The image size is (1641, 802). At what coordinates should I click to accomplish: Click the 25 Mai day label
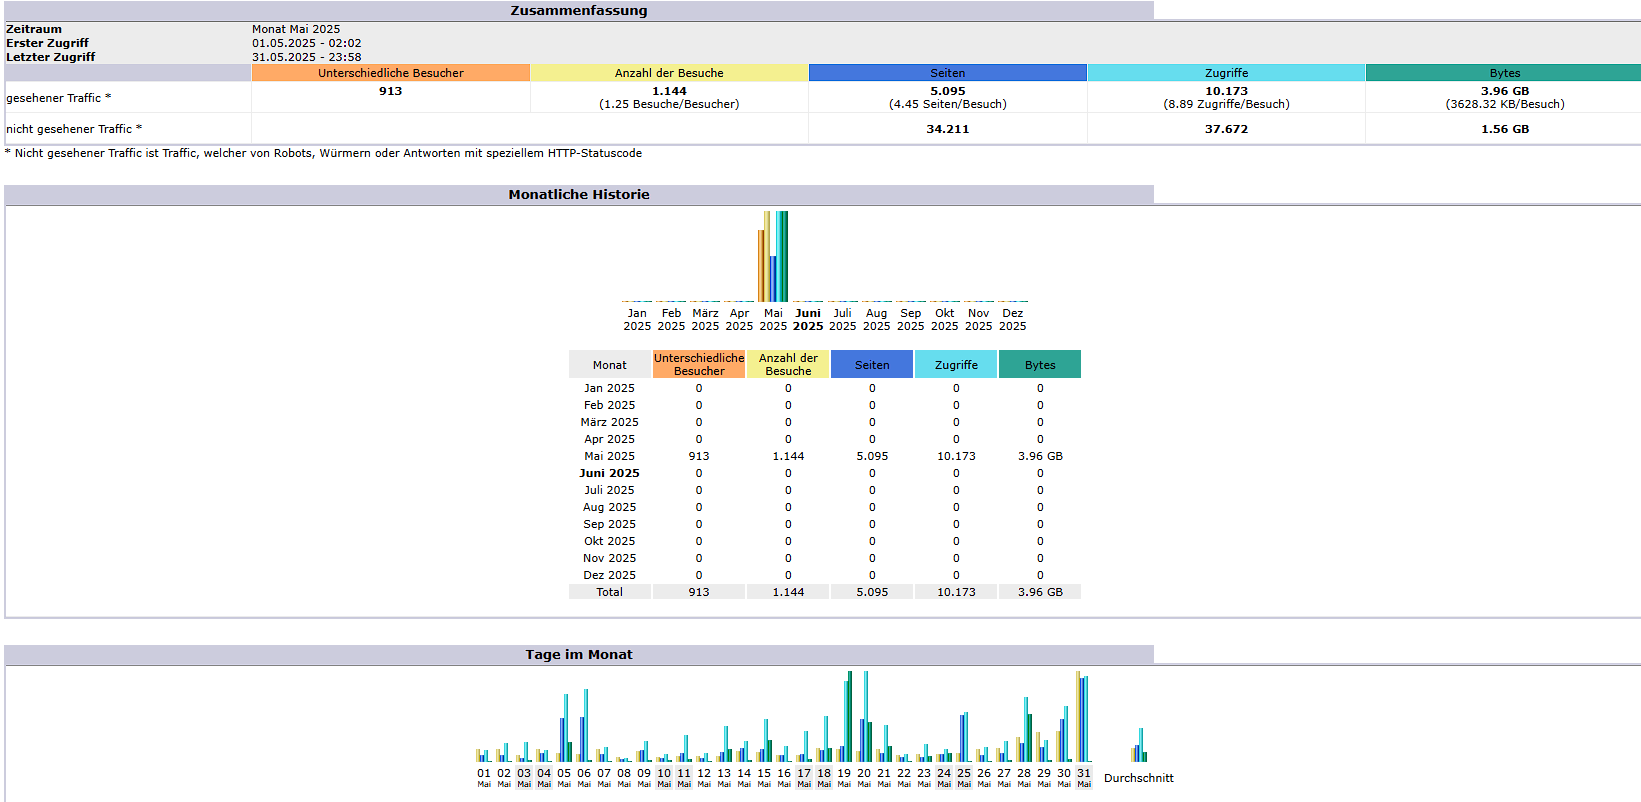[x=964, y=777]
